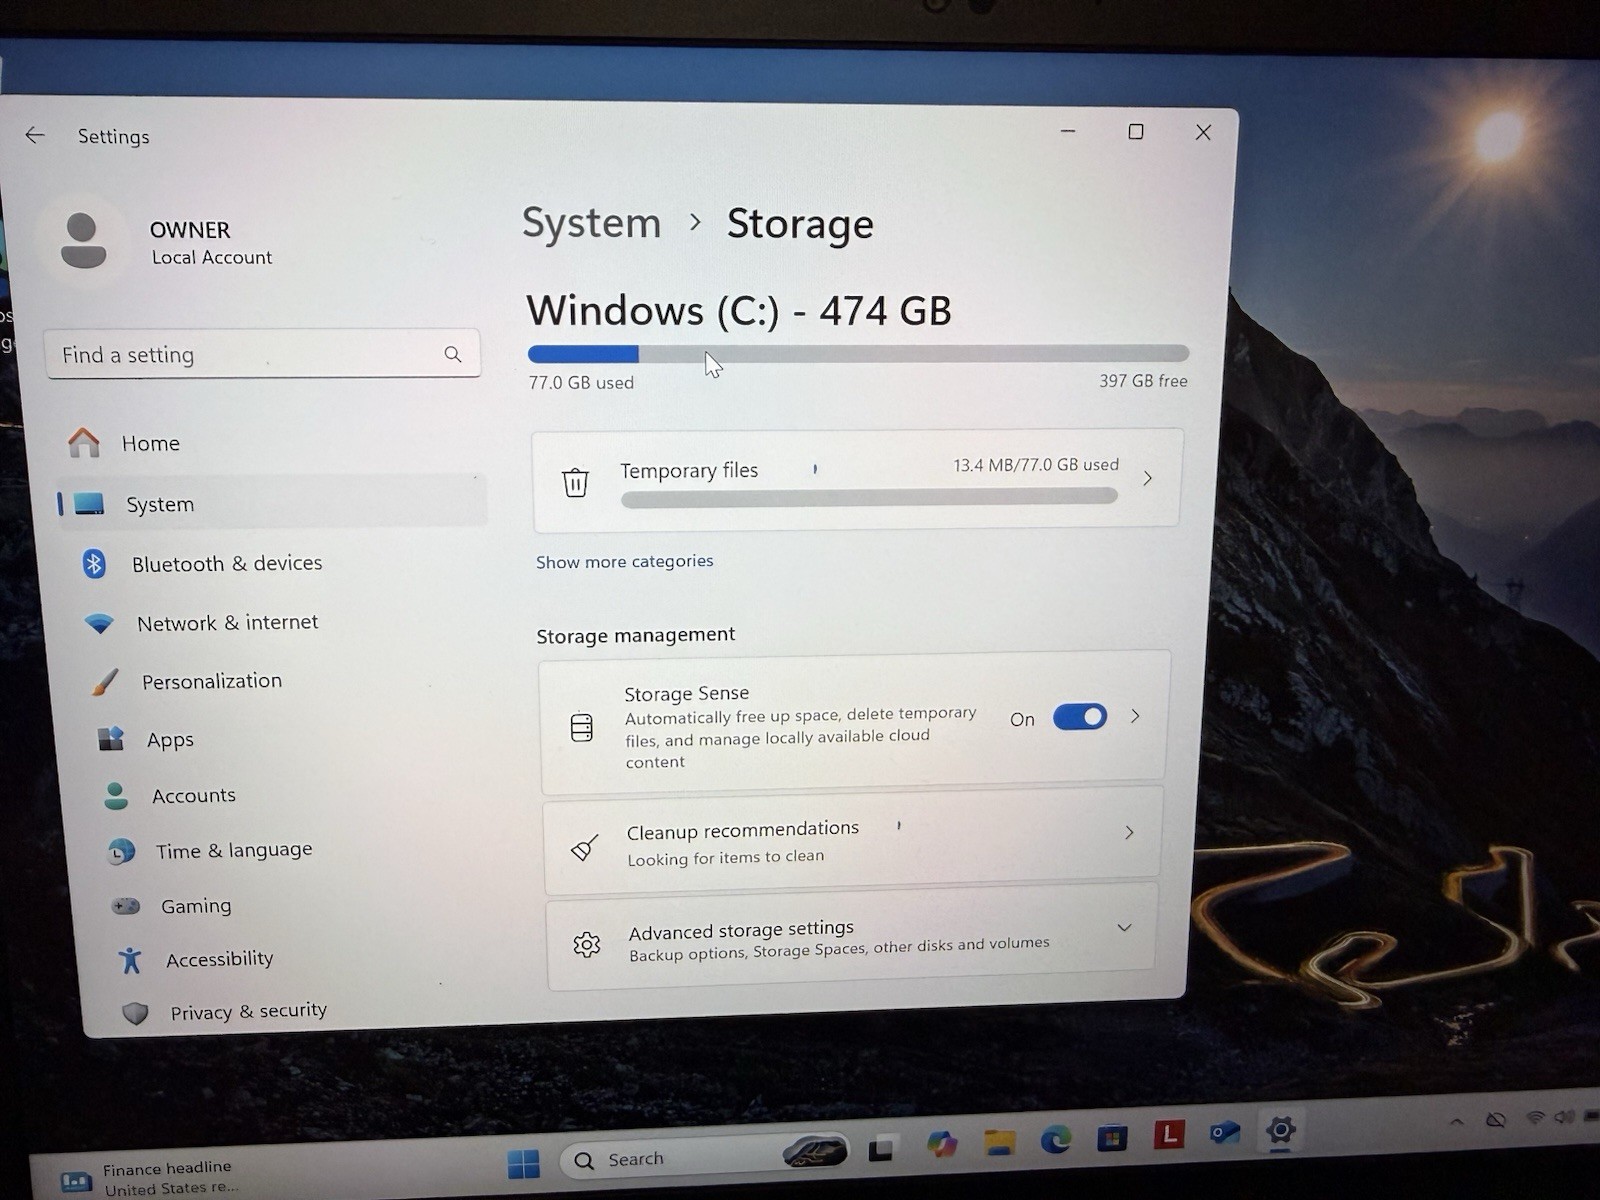Click the 77.0 GB used label
Image resolution: width=1600 pixels, height=1200 pixels.
(581, 382)
